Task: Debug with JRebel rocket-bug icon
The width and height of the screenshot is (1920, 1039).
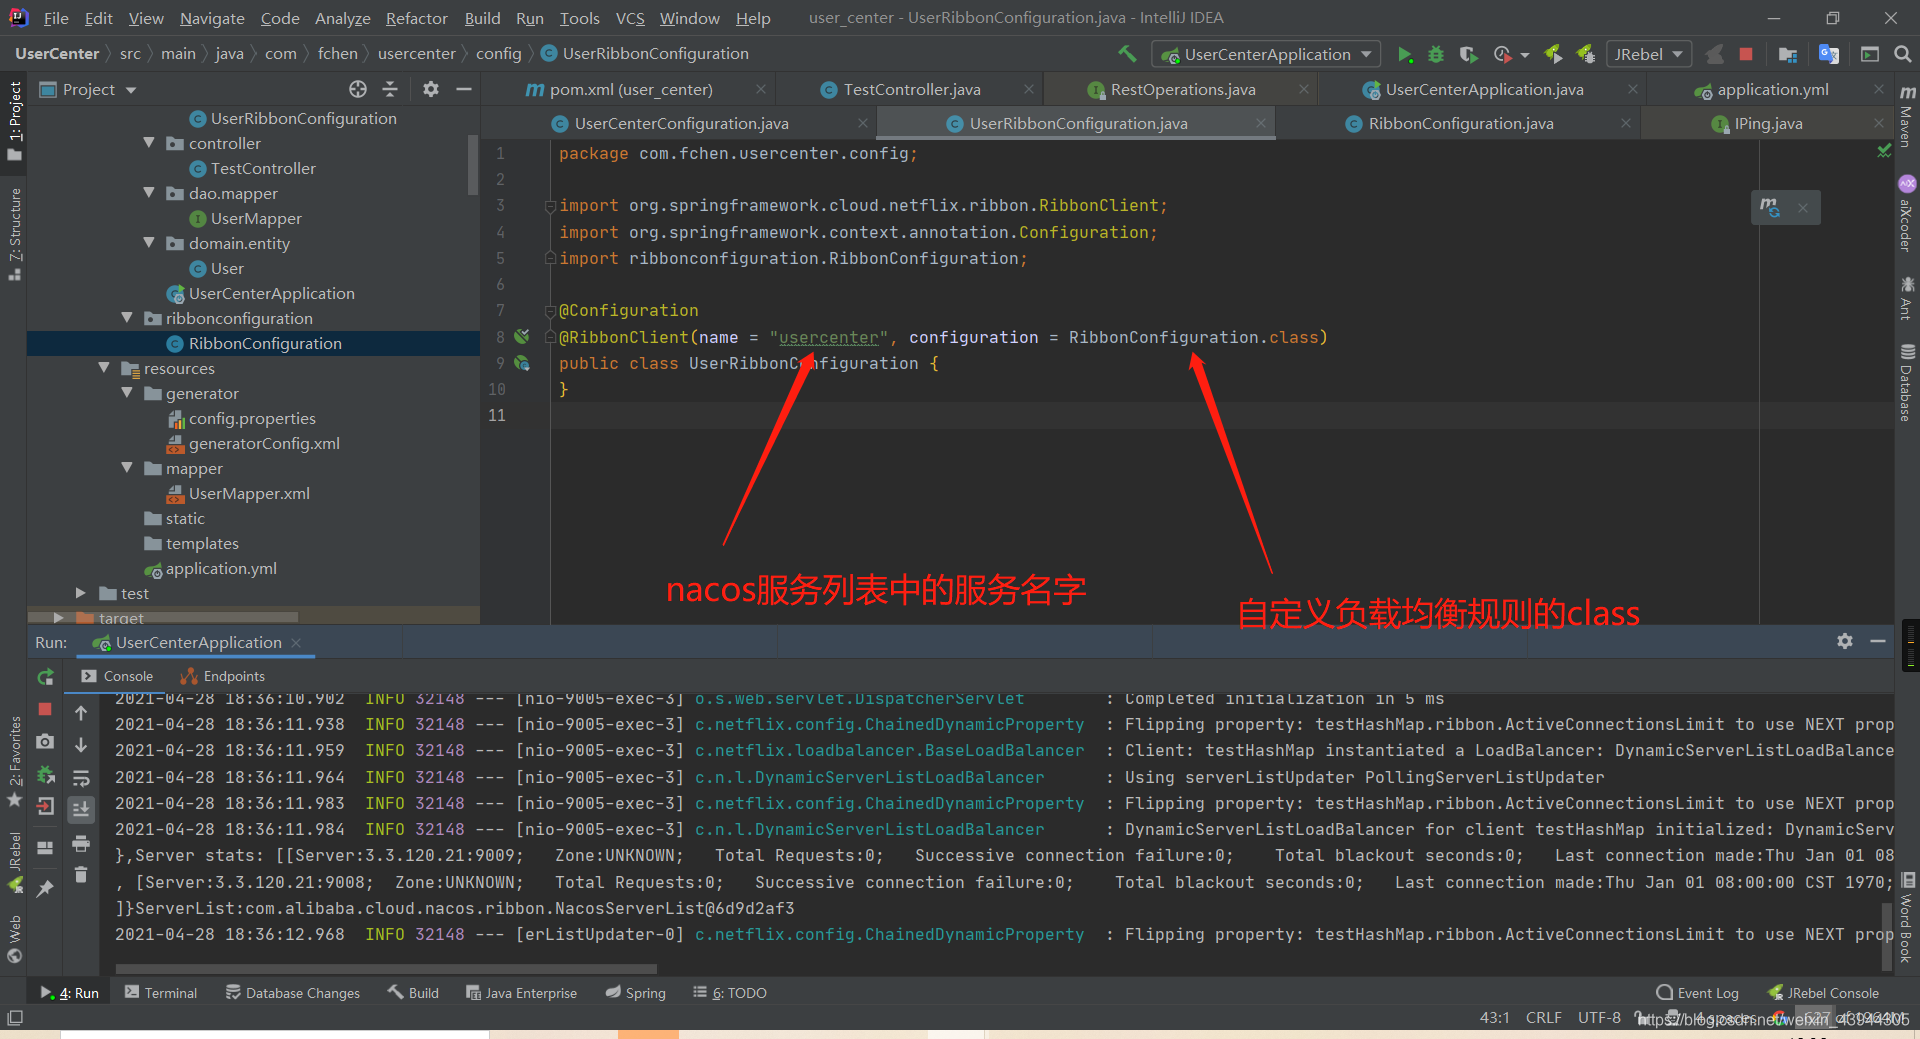Action: tap(1585, 54)
